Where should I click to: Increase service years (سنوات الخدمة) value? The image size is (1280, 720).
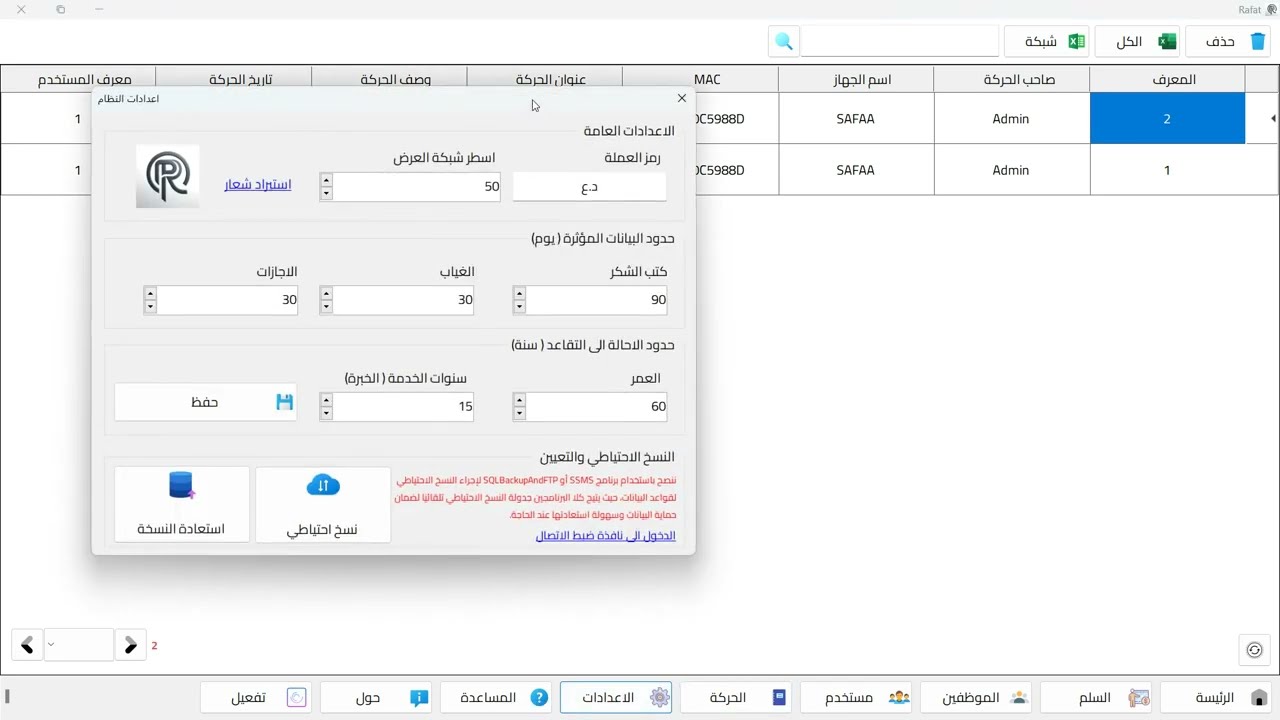326,400
